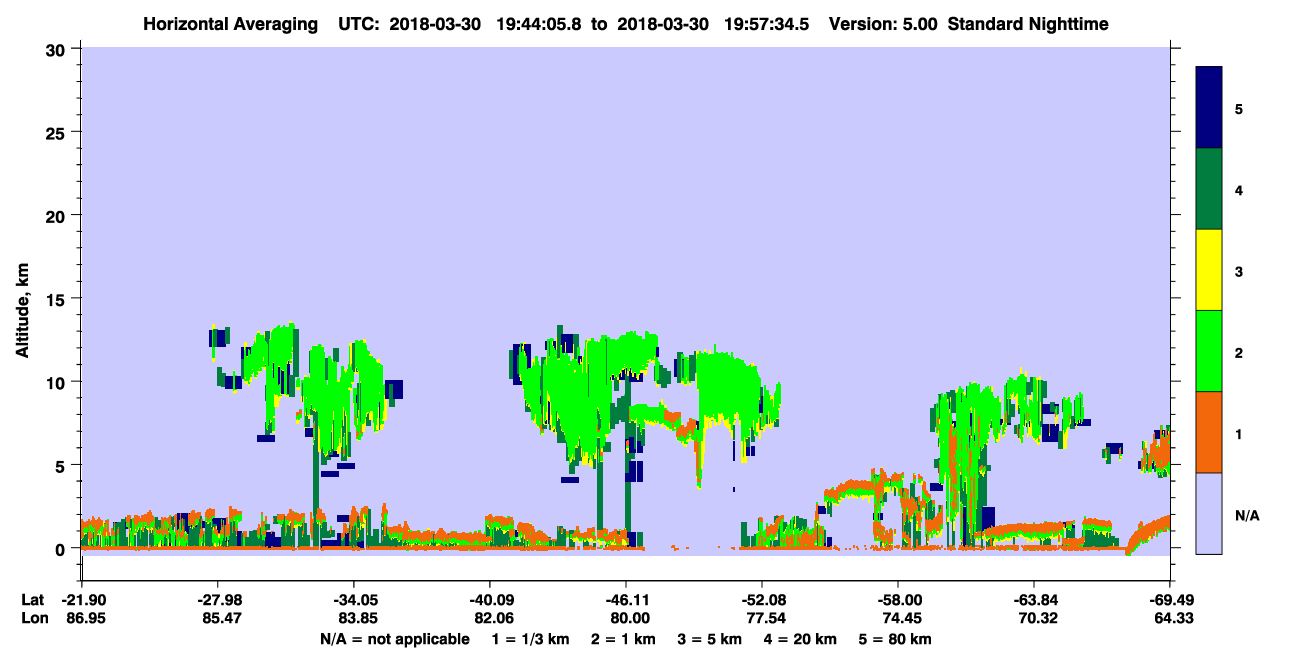The height and width of the screenshot is (667, 1300).
Task: Click the bright green color bar segment labeled 2
Action: [x=1209, y=351]
